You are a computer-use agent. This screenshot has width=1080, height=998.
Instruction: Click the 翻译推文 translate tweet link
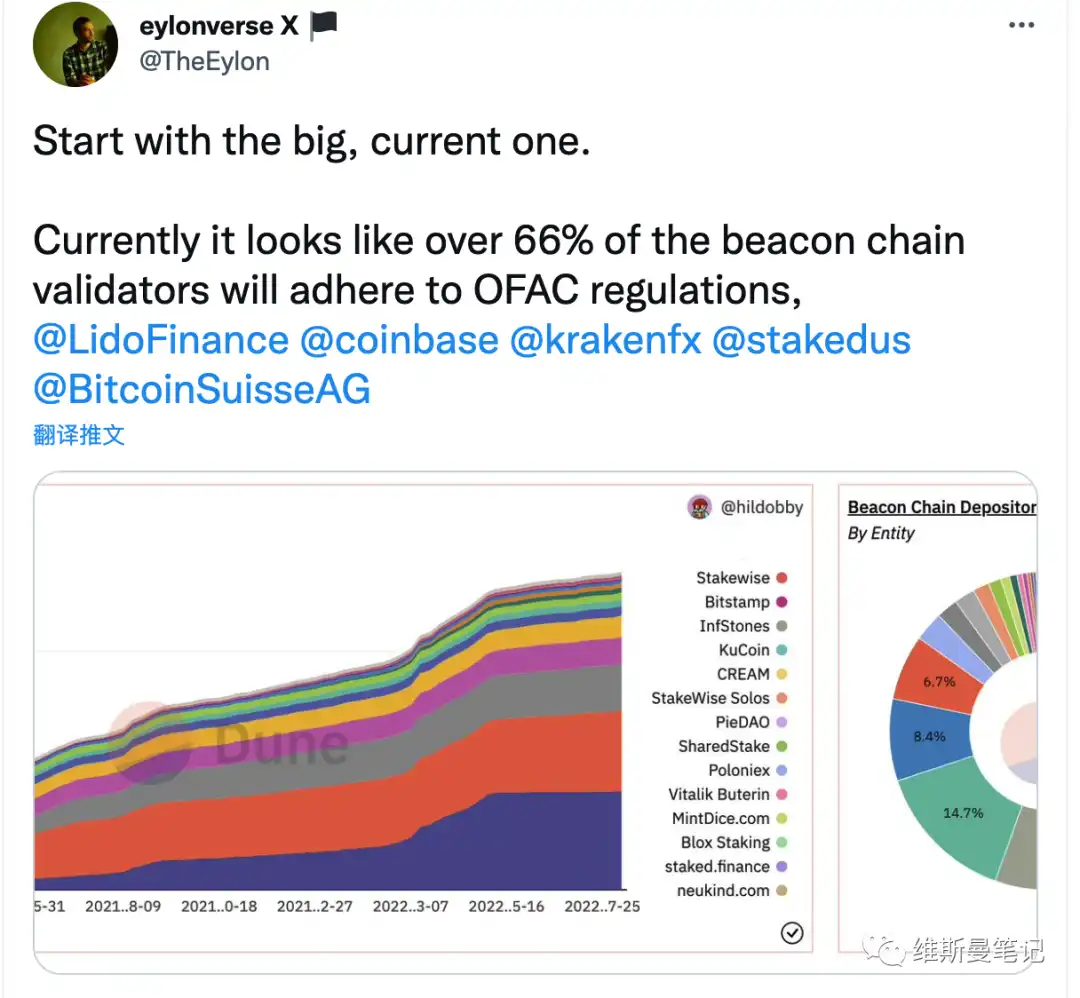79,435
